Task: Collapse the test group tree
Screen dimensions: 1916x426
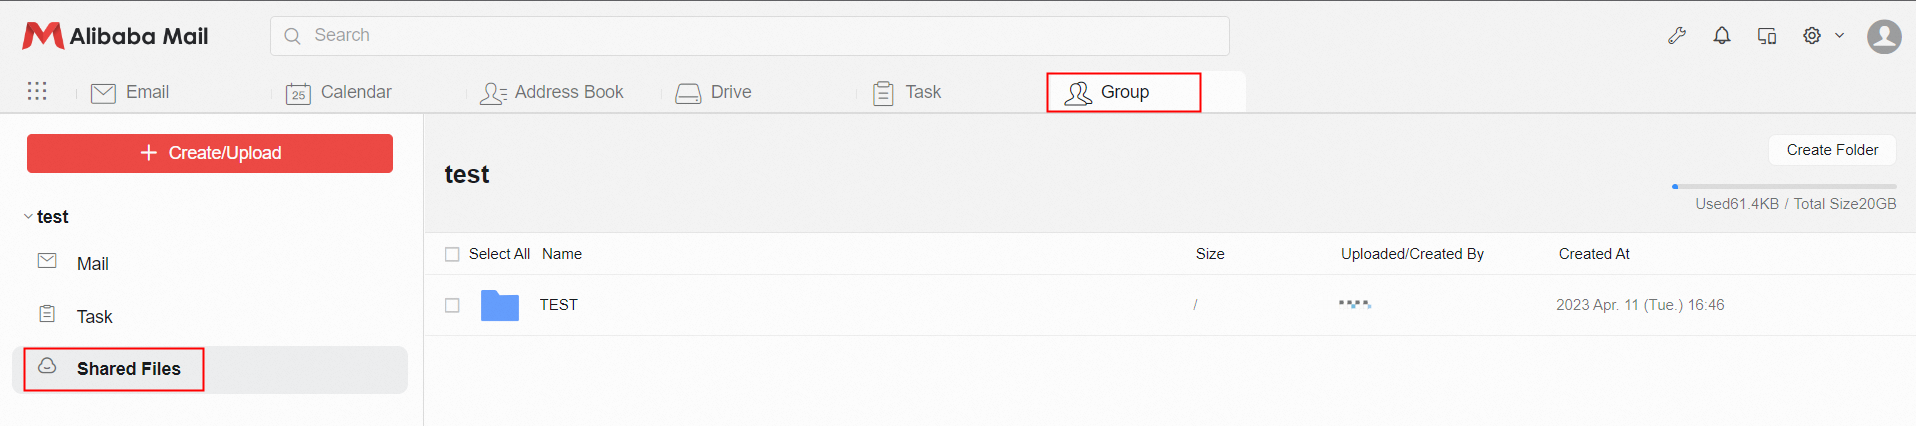Action: pyautogui.click(x=28, y=217)
